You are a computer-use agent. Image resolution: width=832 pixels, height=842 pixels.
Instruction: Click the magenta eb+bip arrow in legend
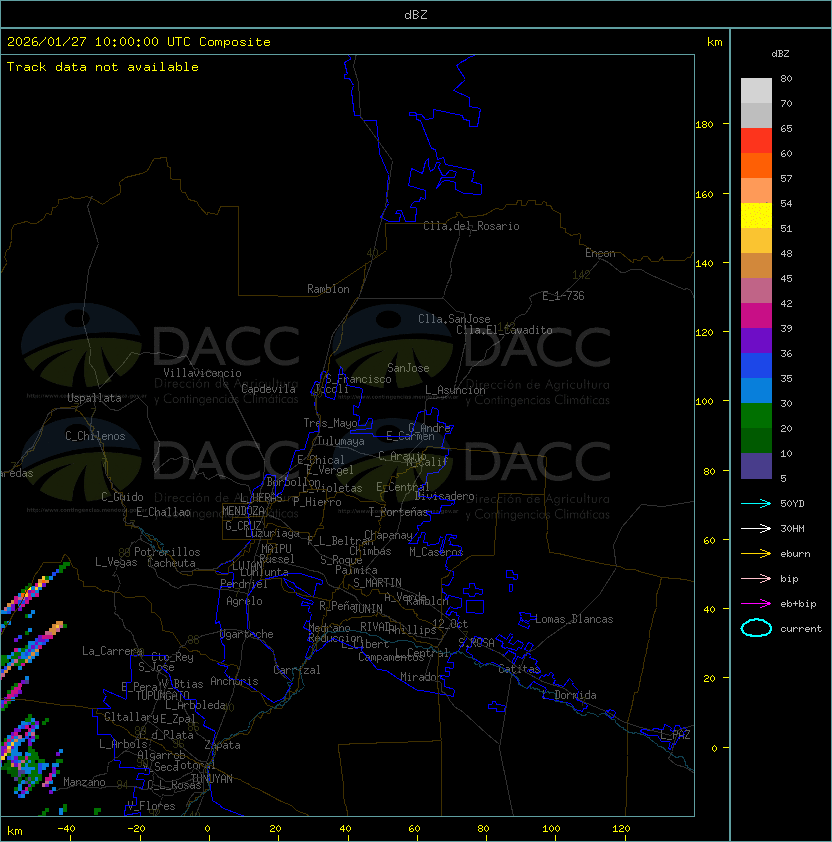(756, 604)
